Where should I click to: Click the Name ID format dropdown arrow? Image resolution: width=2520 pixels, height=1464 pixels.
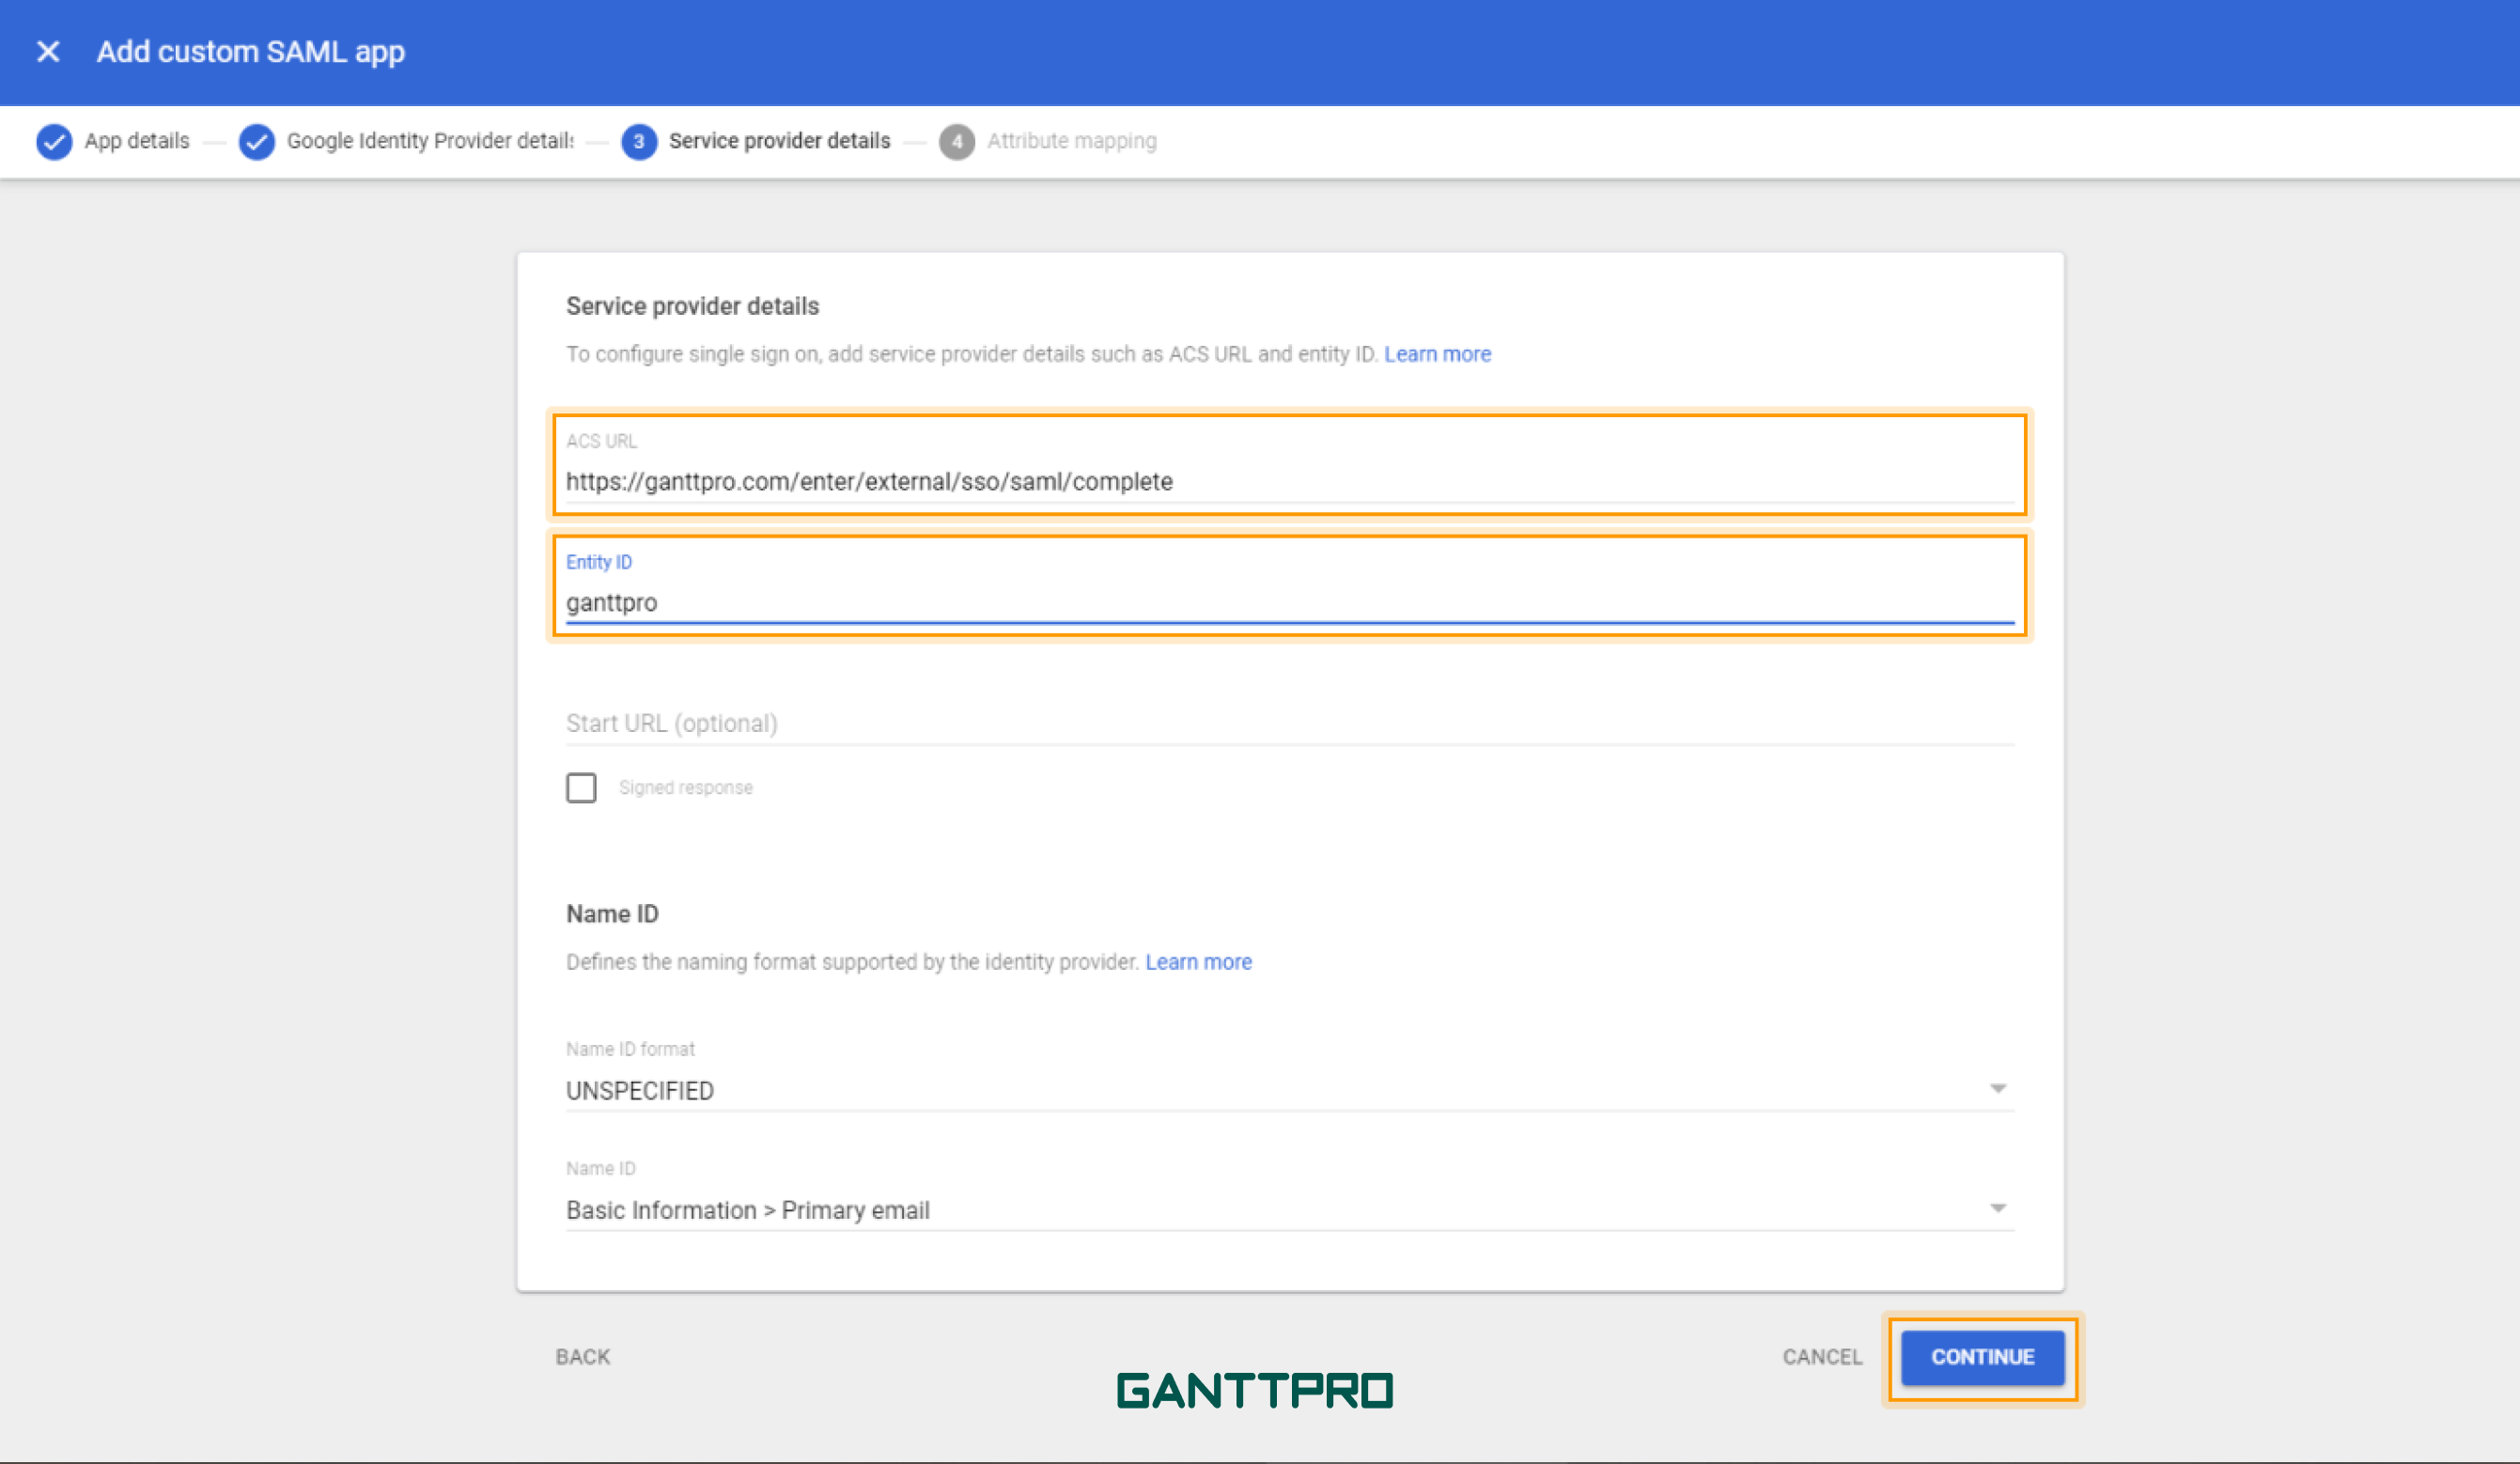tap(1997, 1089)
